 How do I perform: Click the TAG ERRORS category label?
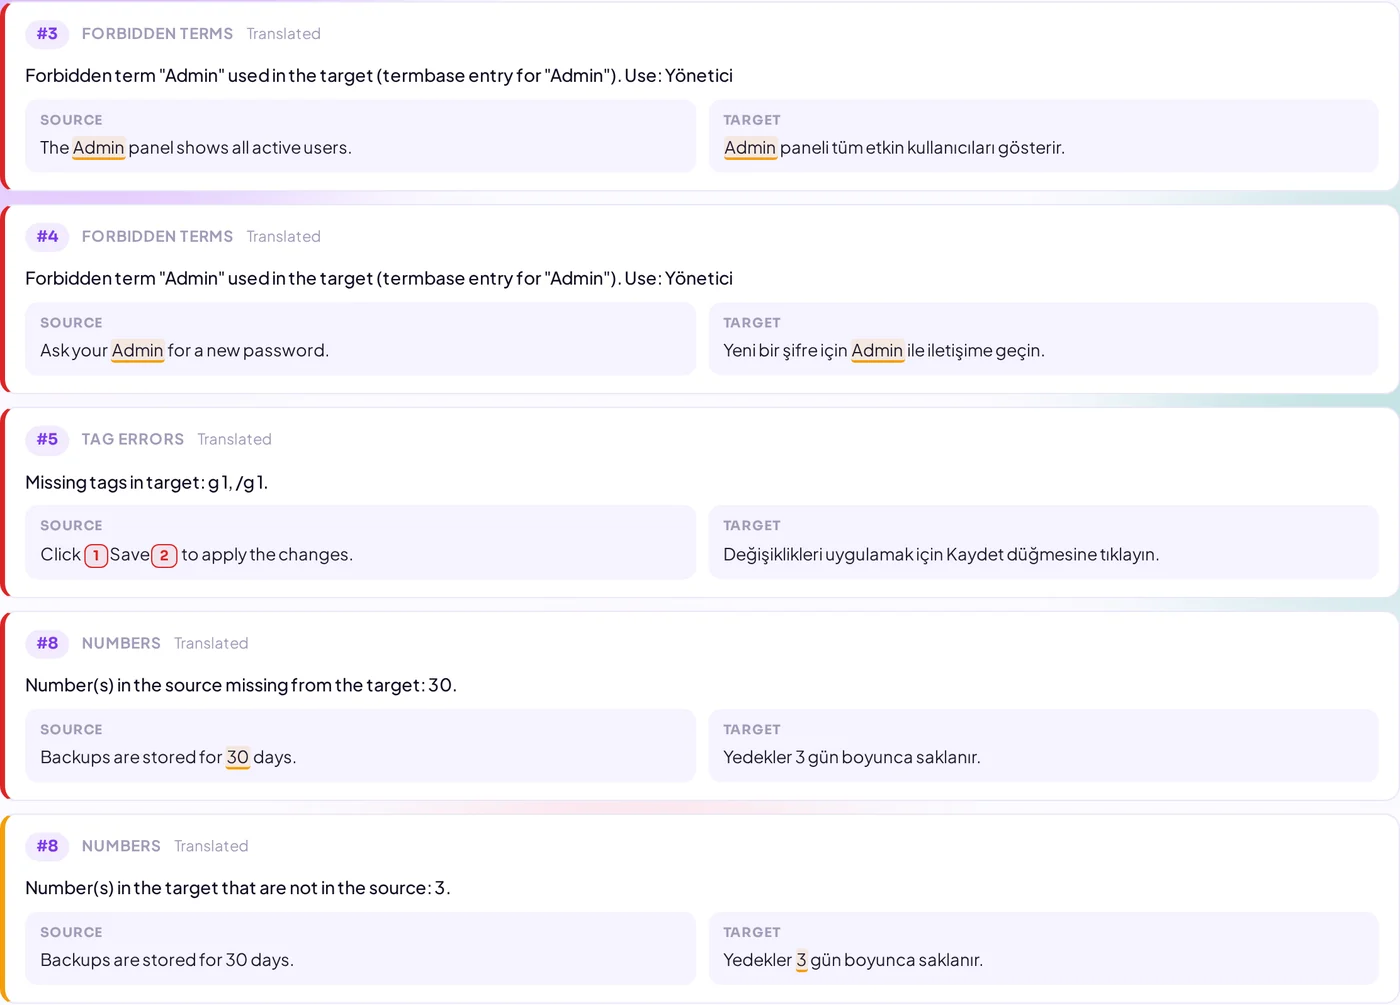pos(132,440)
